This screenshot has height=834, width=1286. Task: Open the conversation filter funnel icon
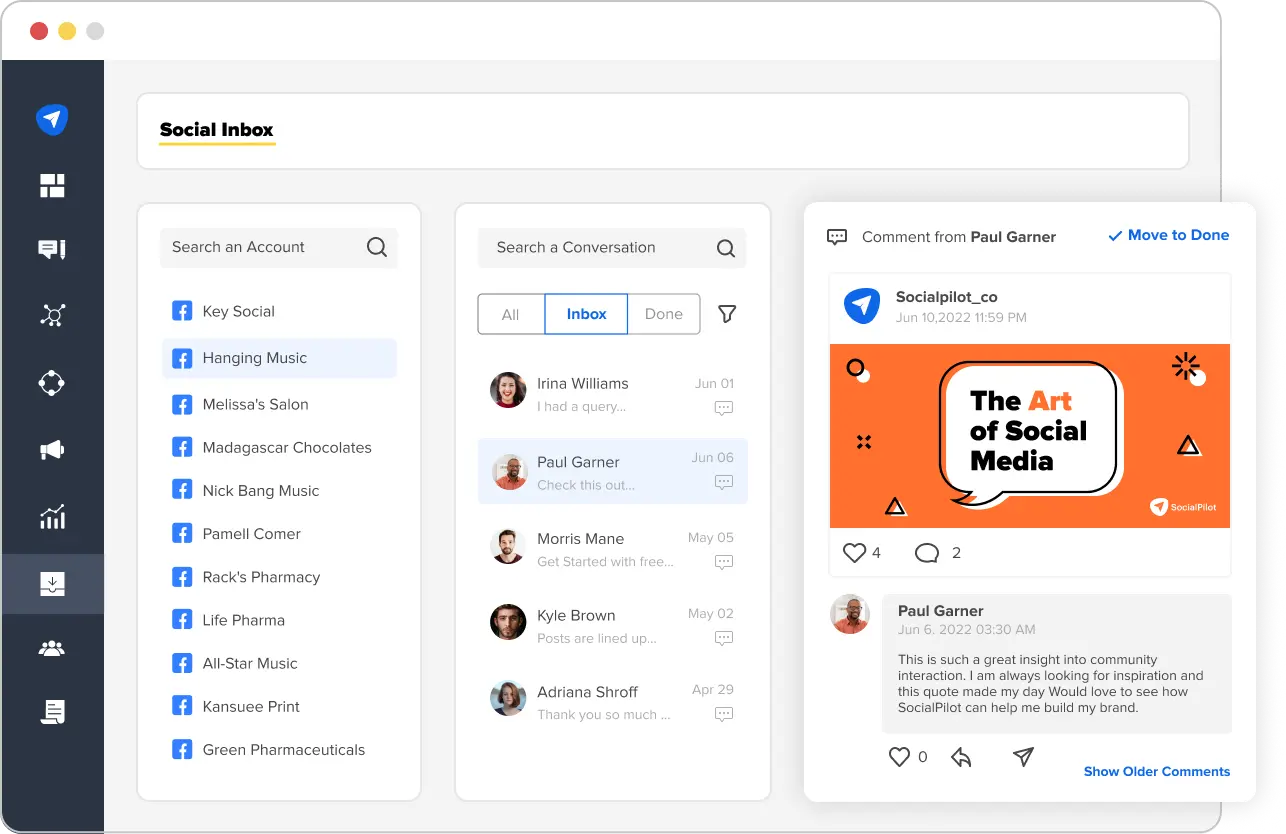728,314
